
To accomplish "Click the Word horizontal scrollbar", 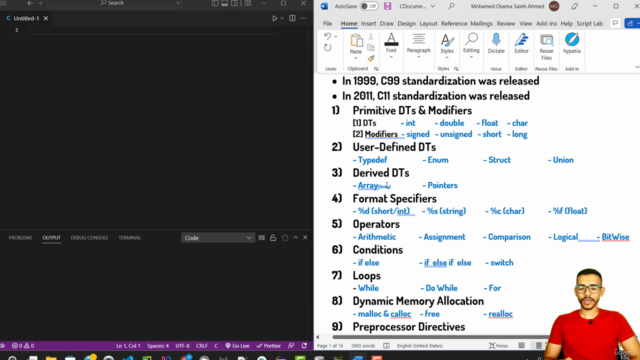I will click(x=441, y=337).
